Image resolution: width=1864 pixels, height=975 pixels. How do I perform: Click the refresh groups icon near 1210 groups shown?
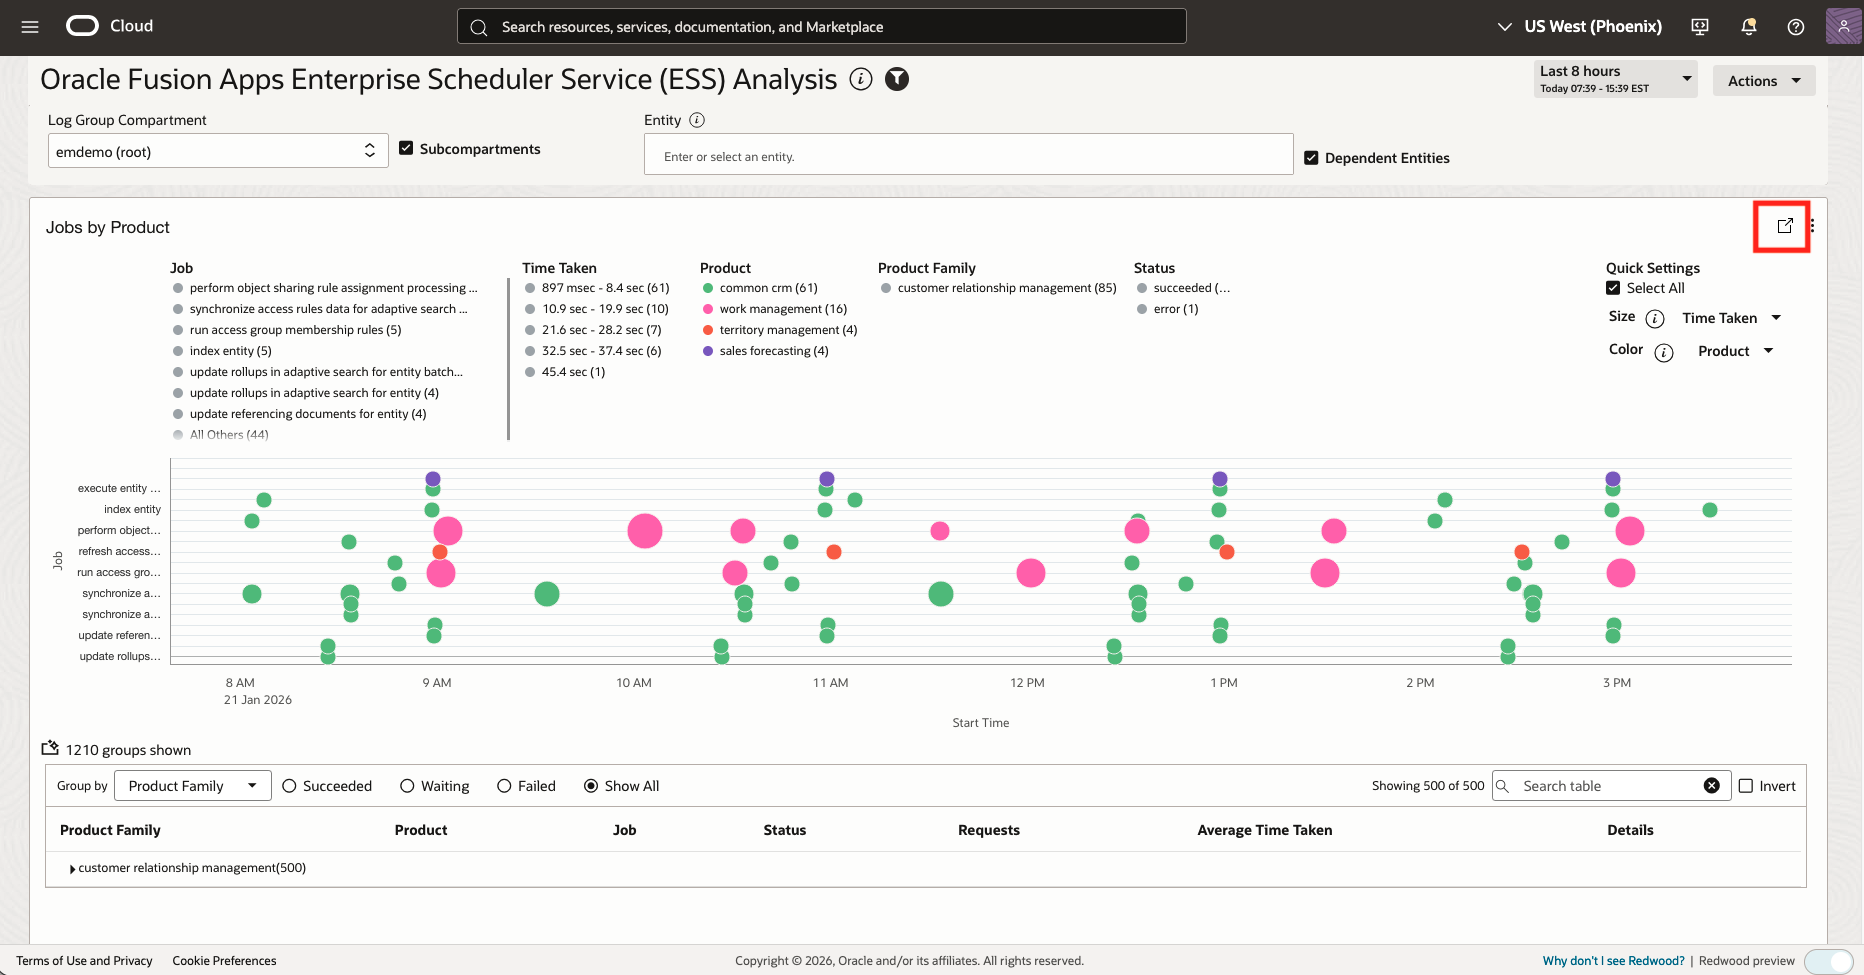(x=49, y=748)
